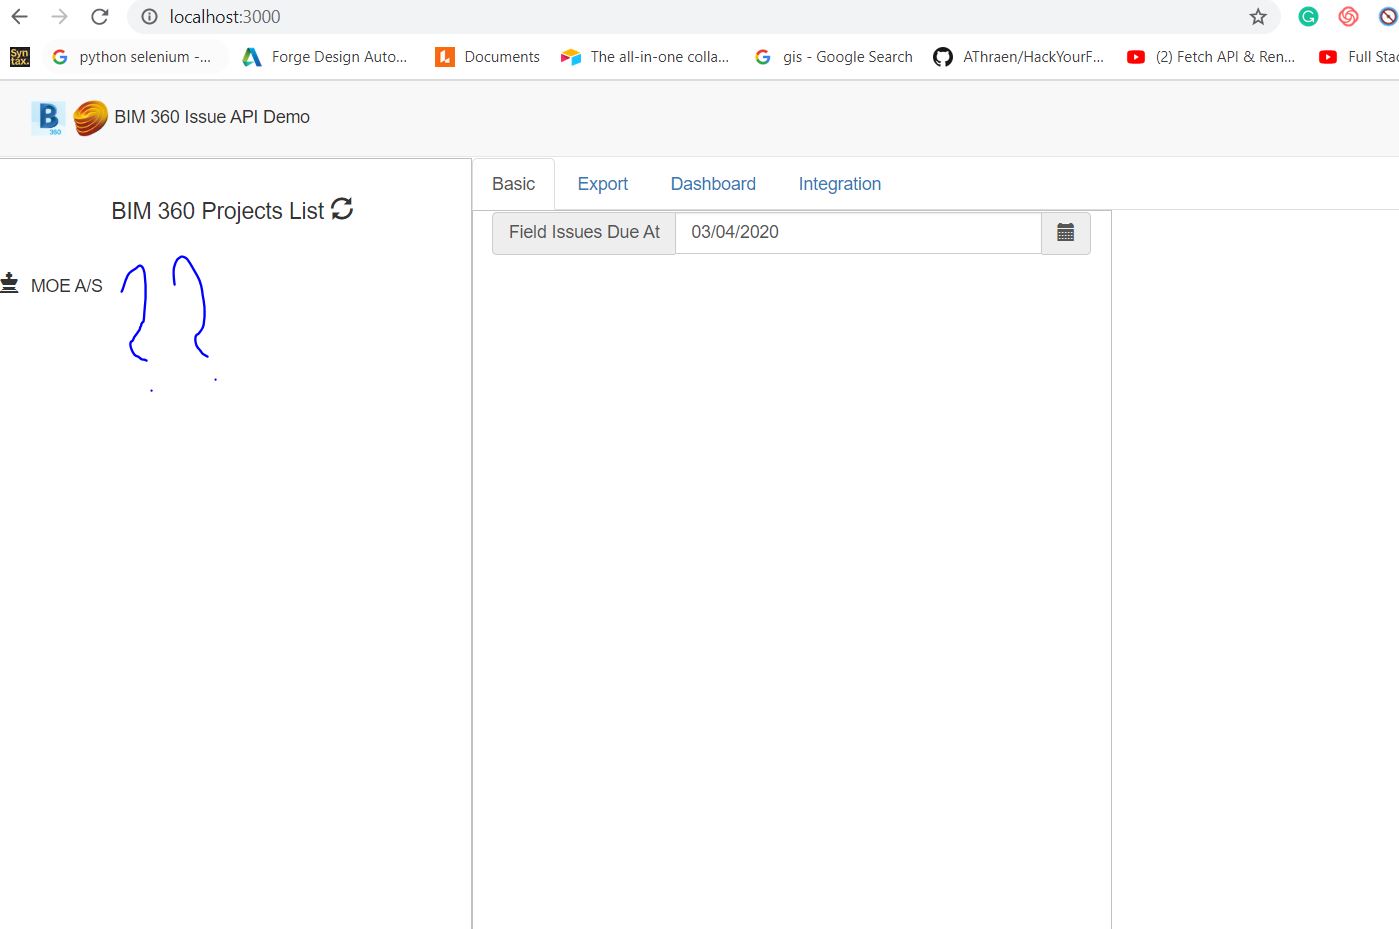Open the Documents bookmark
Image resolution: width=1399 pixels, height=929 pixels.
pyautogui.click(x=488, y=57)
